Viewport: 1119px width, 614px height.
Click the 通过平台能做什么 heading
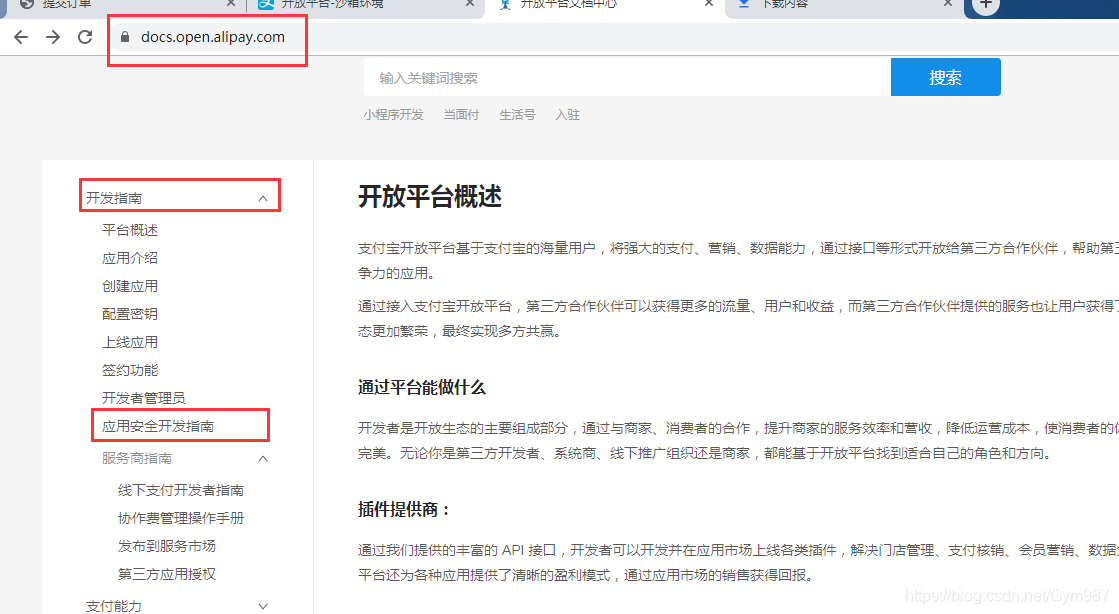(422, 388)
